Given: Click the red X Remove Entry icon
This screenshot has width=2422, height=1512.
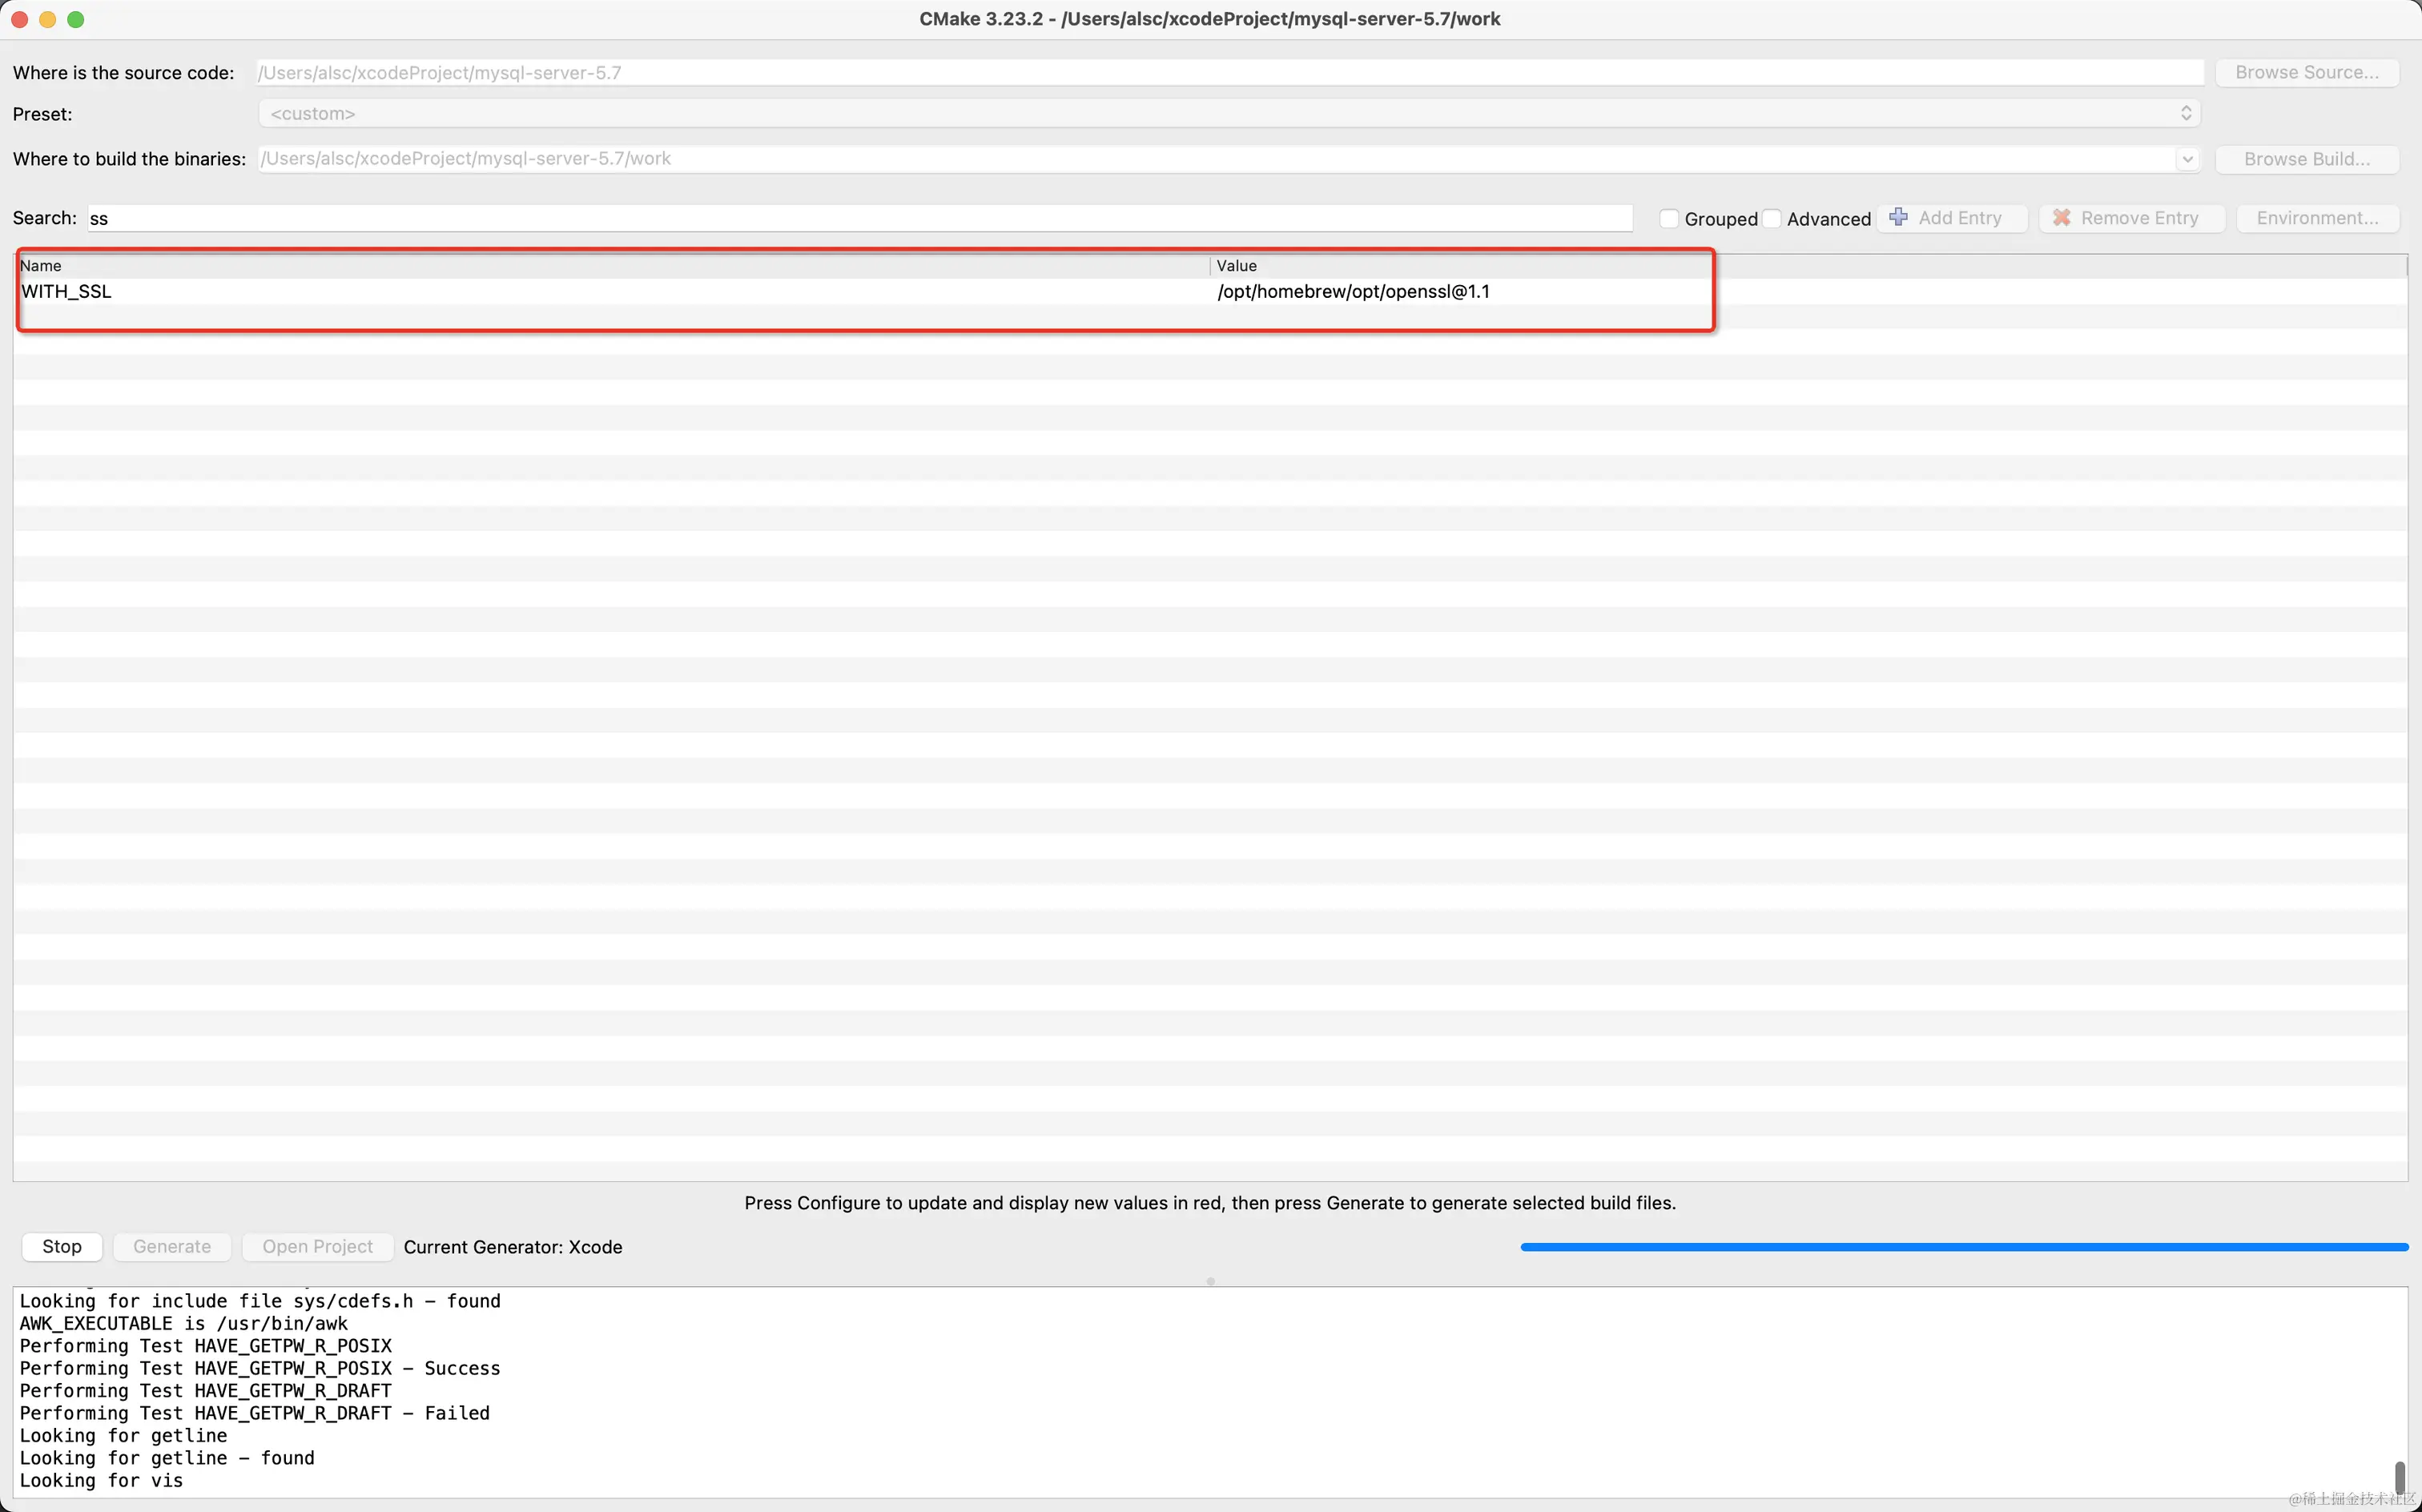Looking at the screenshot, I should (x=2061, y=217).
